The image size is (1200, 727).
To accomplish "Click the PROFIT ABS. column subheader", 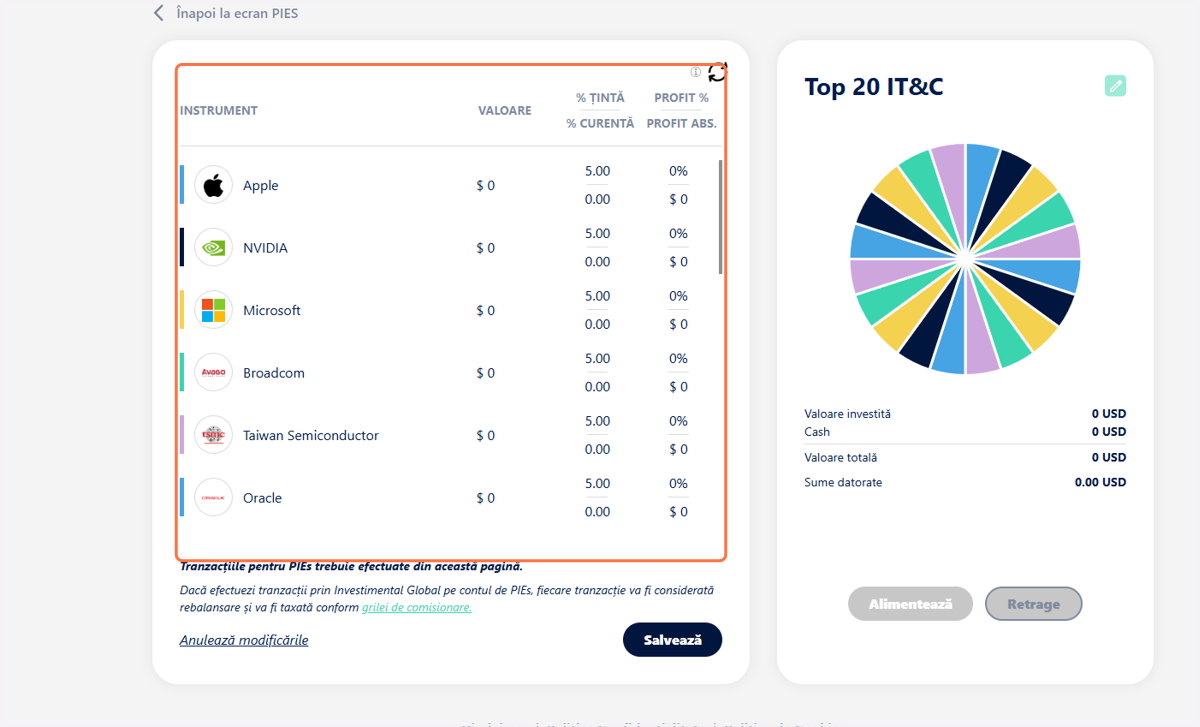I will [682, 124].
